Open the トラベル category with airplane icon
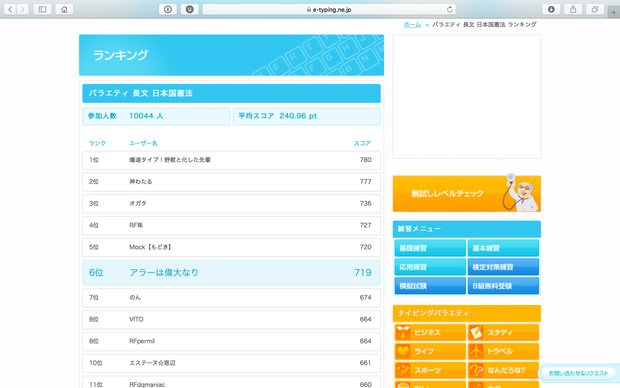The image size is (620, 388). coord(503,351)
